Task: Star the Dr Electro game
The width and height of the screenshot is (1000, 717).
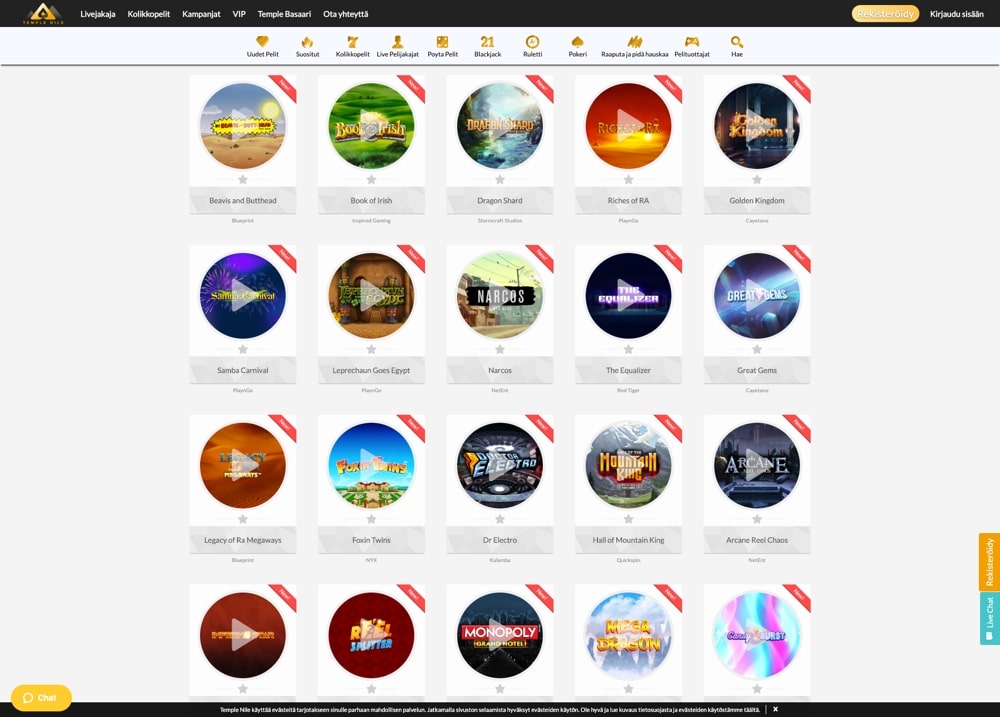Action: coord(500,519)
